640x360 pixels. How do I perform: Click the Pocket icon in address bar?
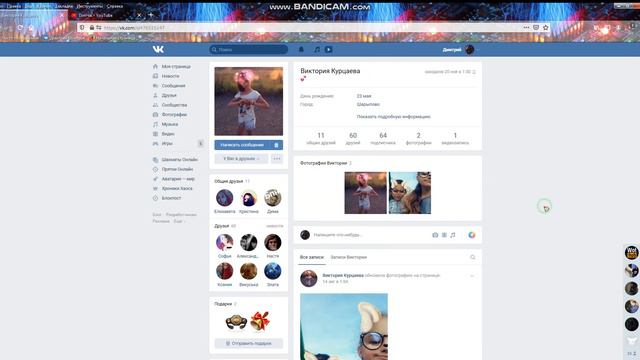point(536,27)
